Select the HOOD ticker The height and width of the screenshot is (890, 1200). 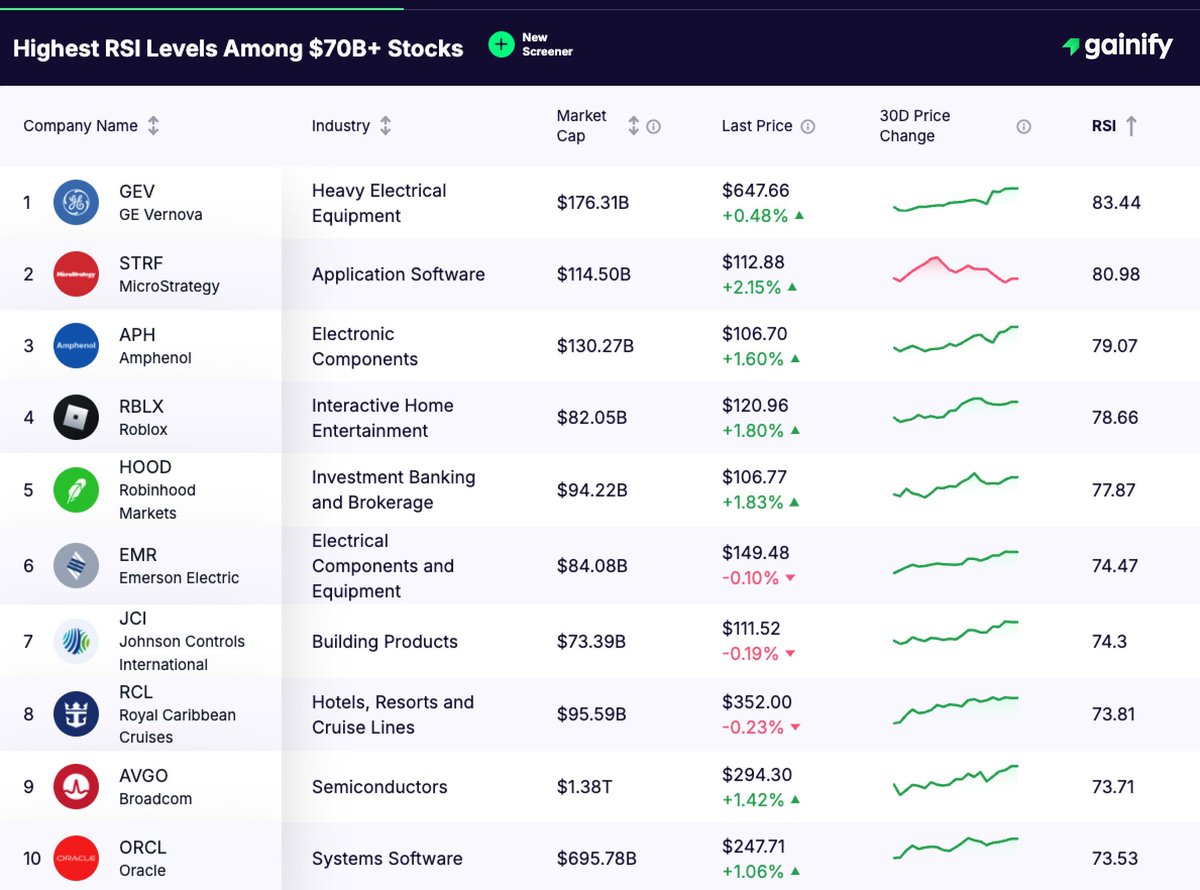tap(145, 467)
